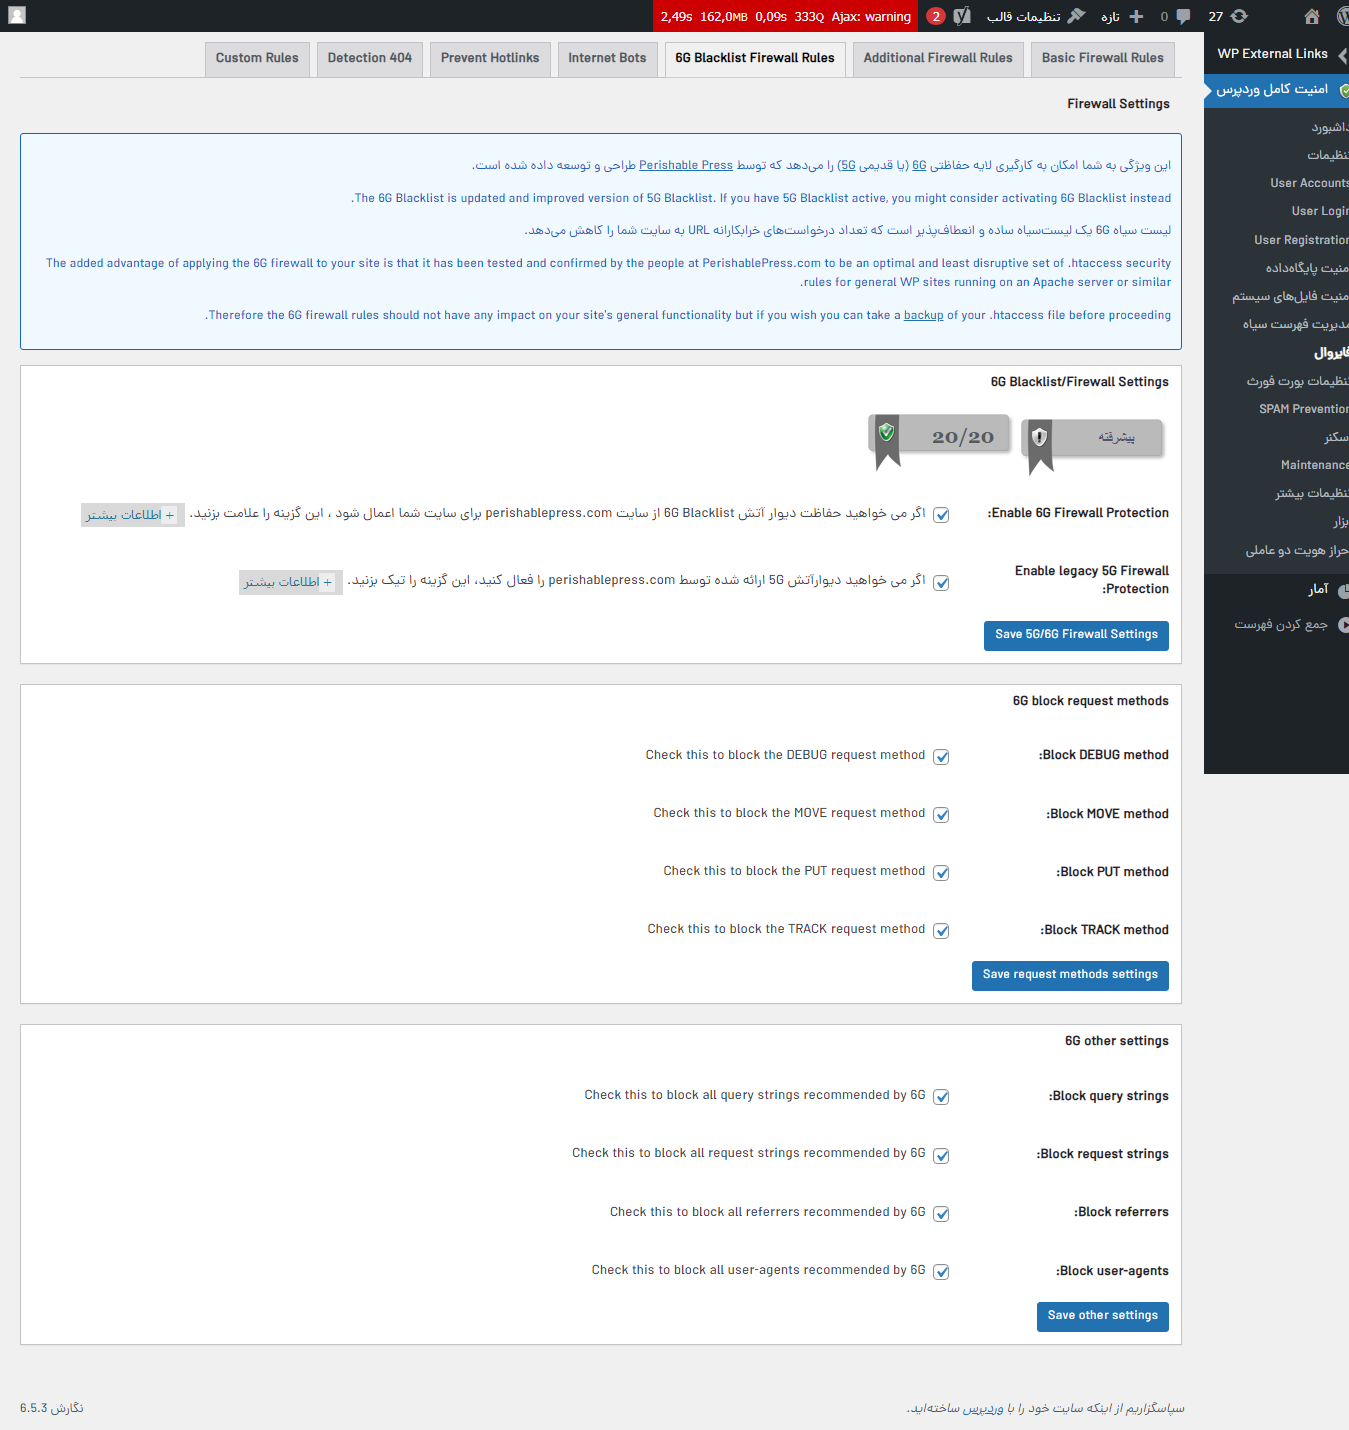Viewport: 1349px width, 1430px height.
Task: Switch to Basic Firewall Rules tab
Action: pyautogui.click(x=1103, y=59)
